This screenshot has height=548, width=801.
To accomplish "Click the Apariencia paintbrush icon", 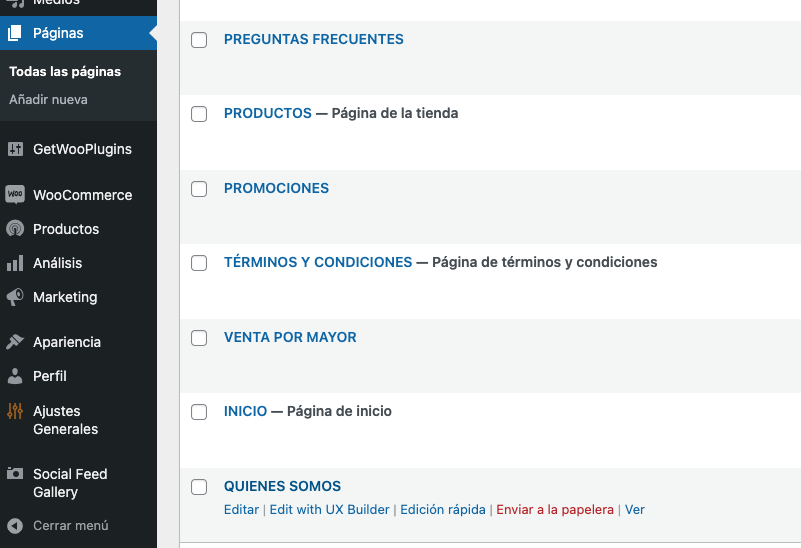I will (15, 342).
